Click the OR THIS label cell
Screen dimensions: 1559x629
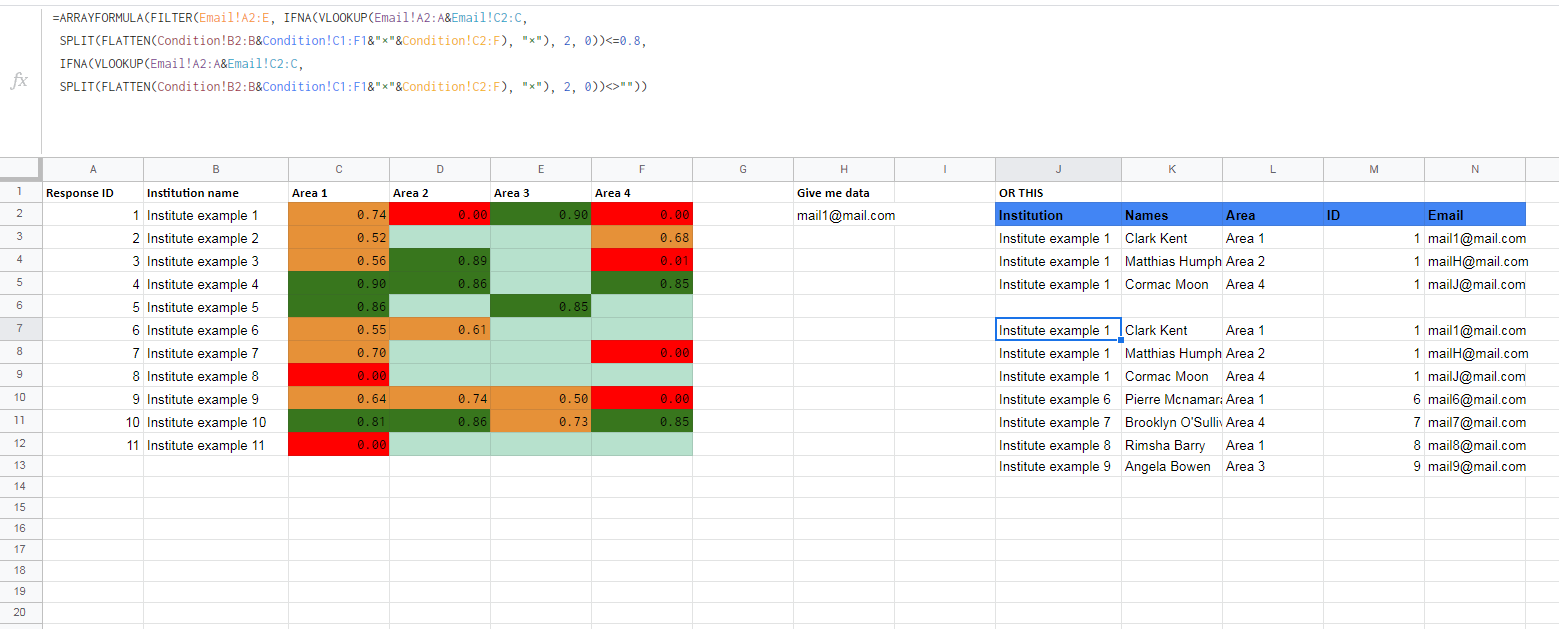pyautogui.click(x=1058, y=192)
